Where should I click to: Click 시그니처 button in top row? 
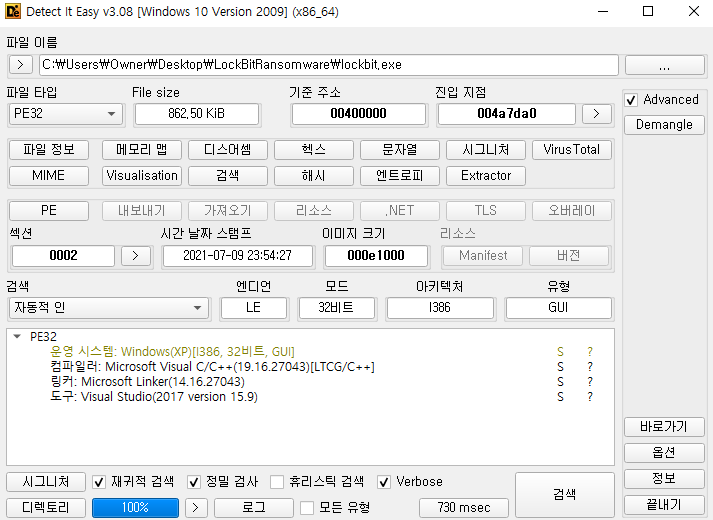click(x=486, y=150)
